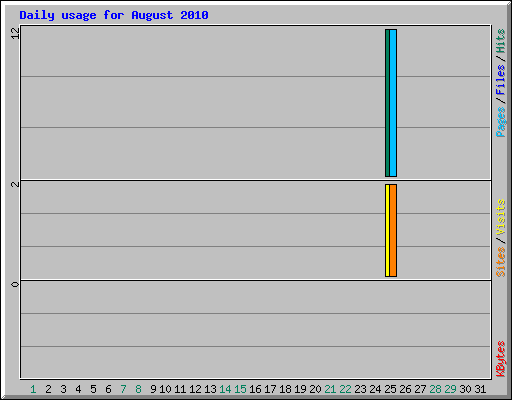Click day 11 on the x-axis
The image size is (512, 400).
point(180,389)
